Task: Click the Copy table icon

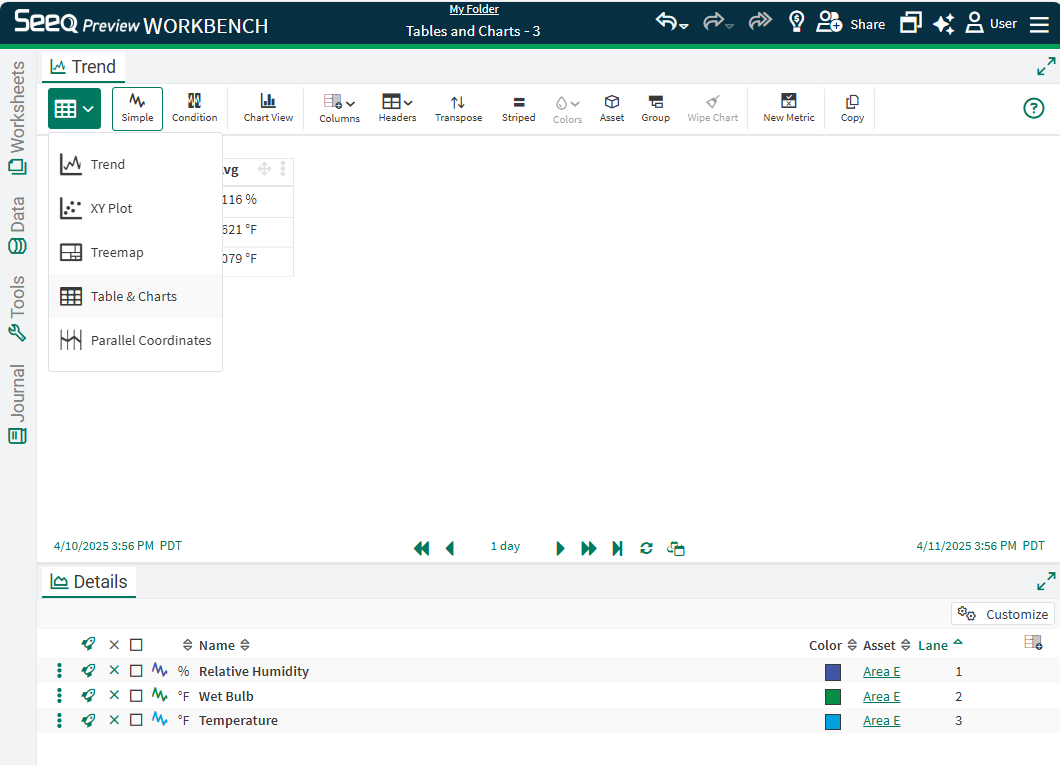Action: pos(852,108)
